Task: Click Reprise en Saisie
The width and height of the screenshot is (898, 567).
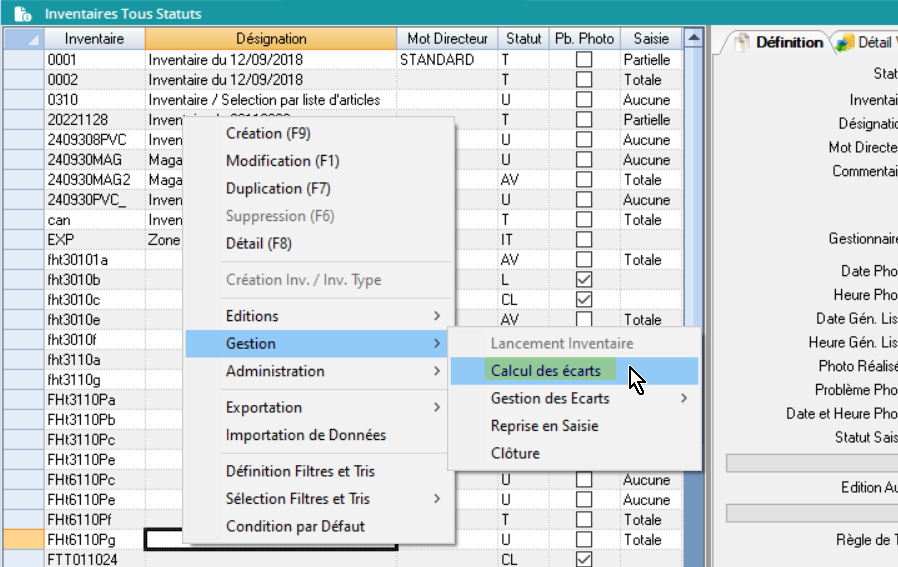Action: click(545, 426)
